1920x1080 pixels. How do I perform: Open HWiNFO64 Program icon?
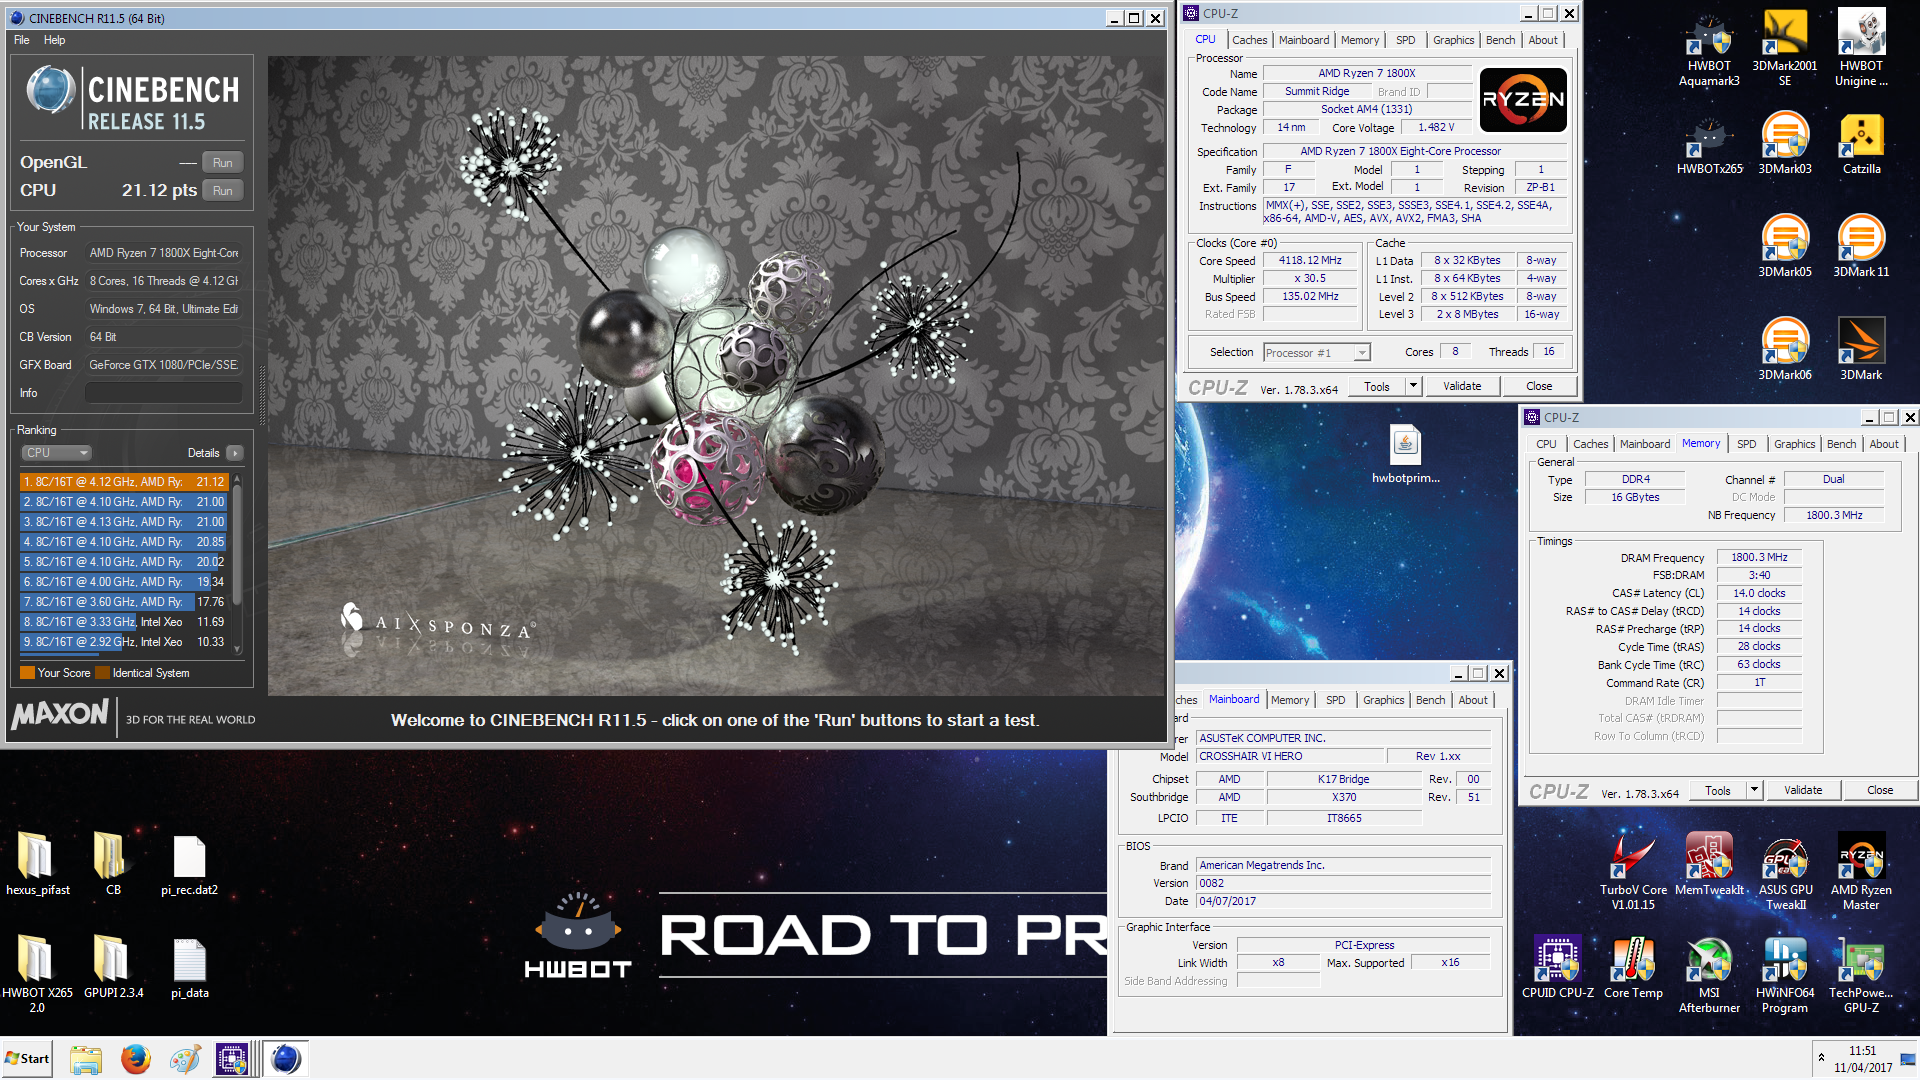[1785, 975]
